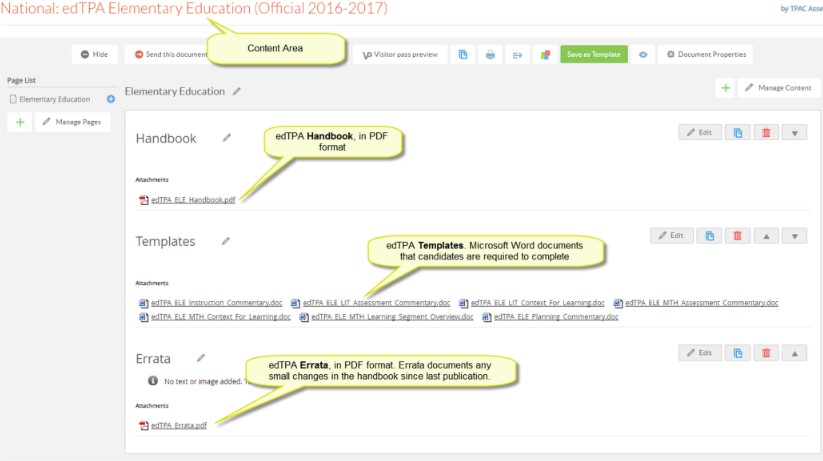This screenshot has height=461, width=823.
Task: Click the National: edTPA Elementary Education title
Action: (194, 8)
